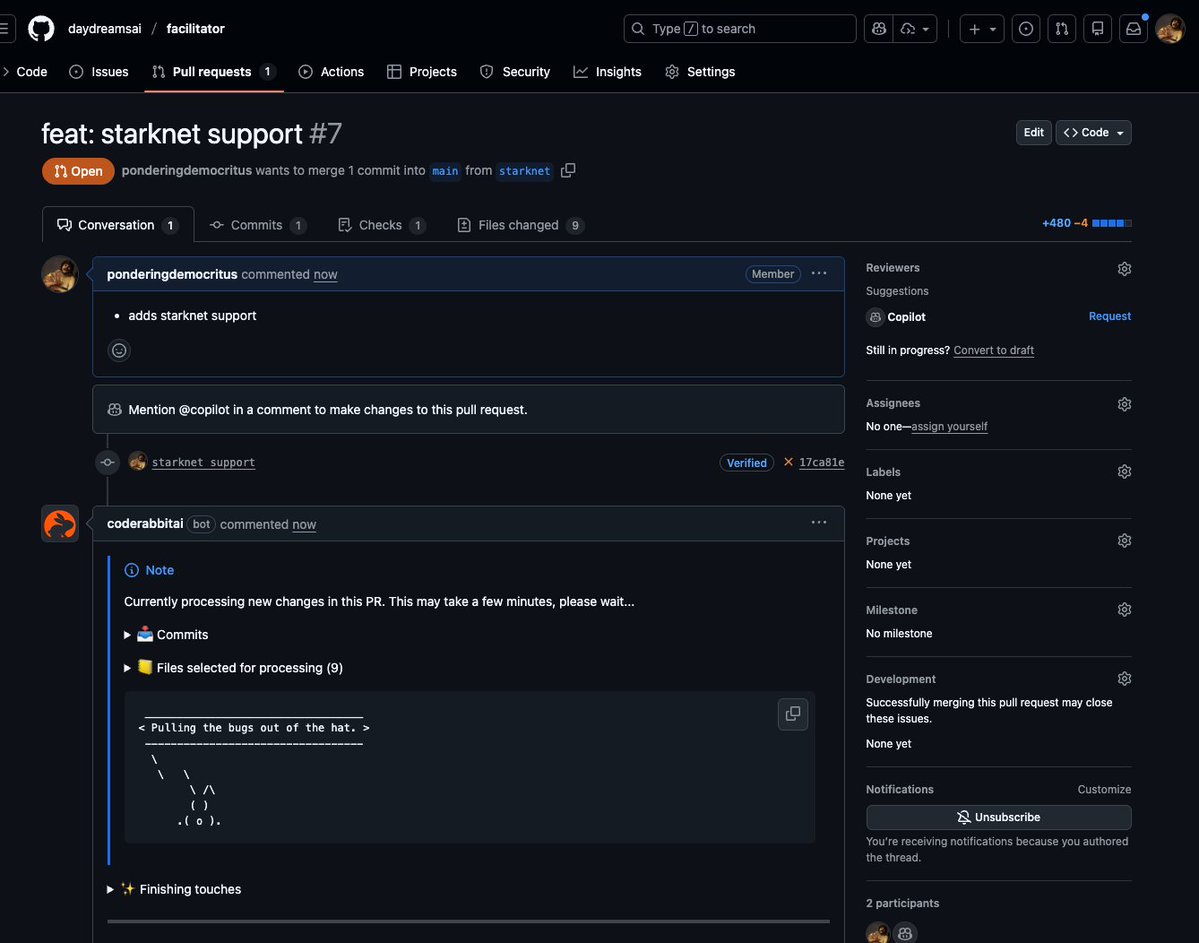
Task: Click the Copilot participant avatar
Action: (x=905, y=933)
